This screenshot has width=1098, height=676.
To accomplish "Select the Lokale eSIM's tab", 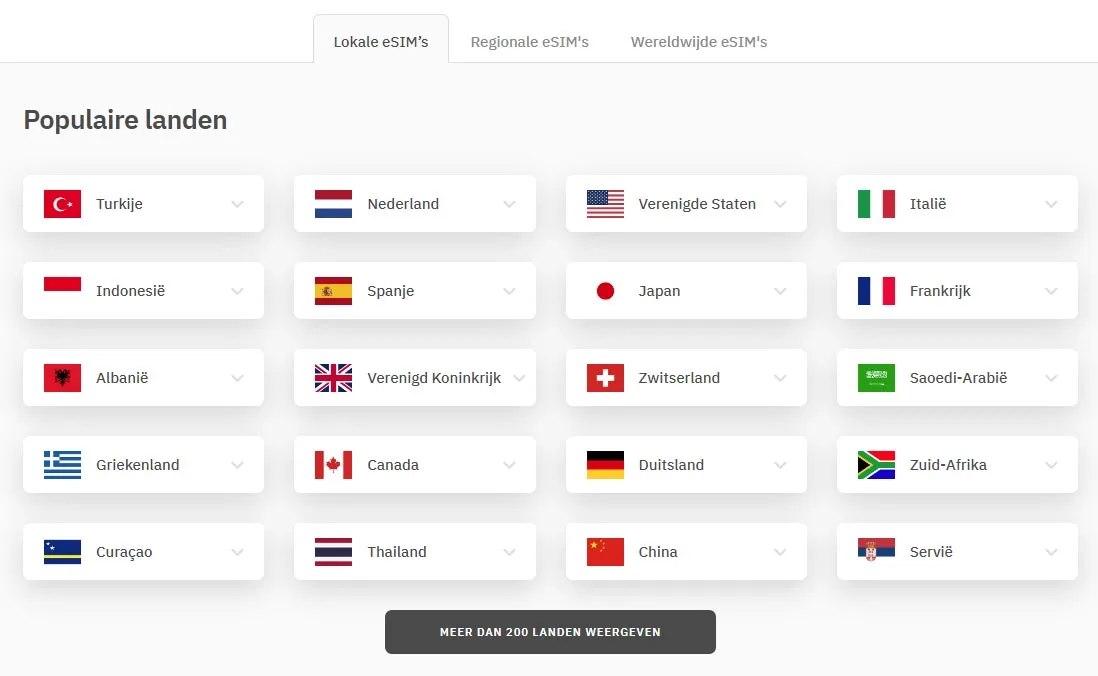I will [x=381, y=42].
